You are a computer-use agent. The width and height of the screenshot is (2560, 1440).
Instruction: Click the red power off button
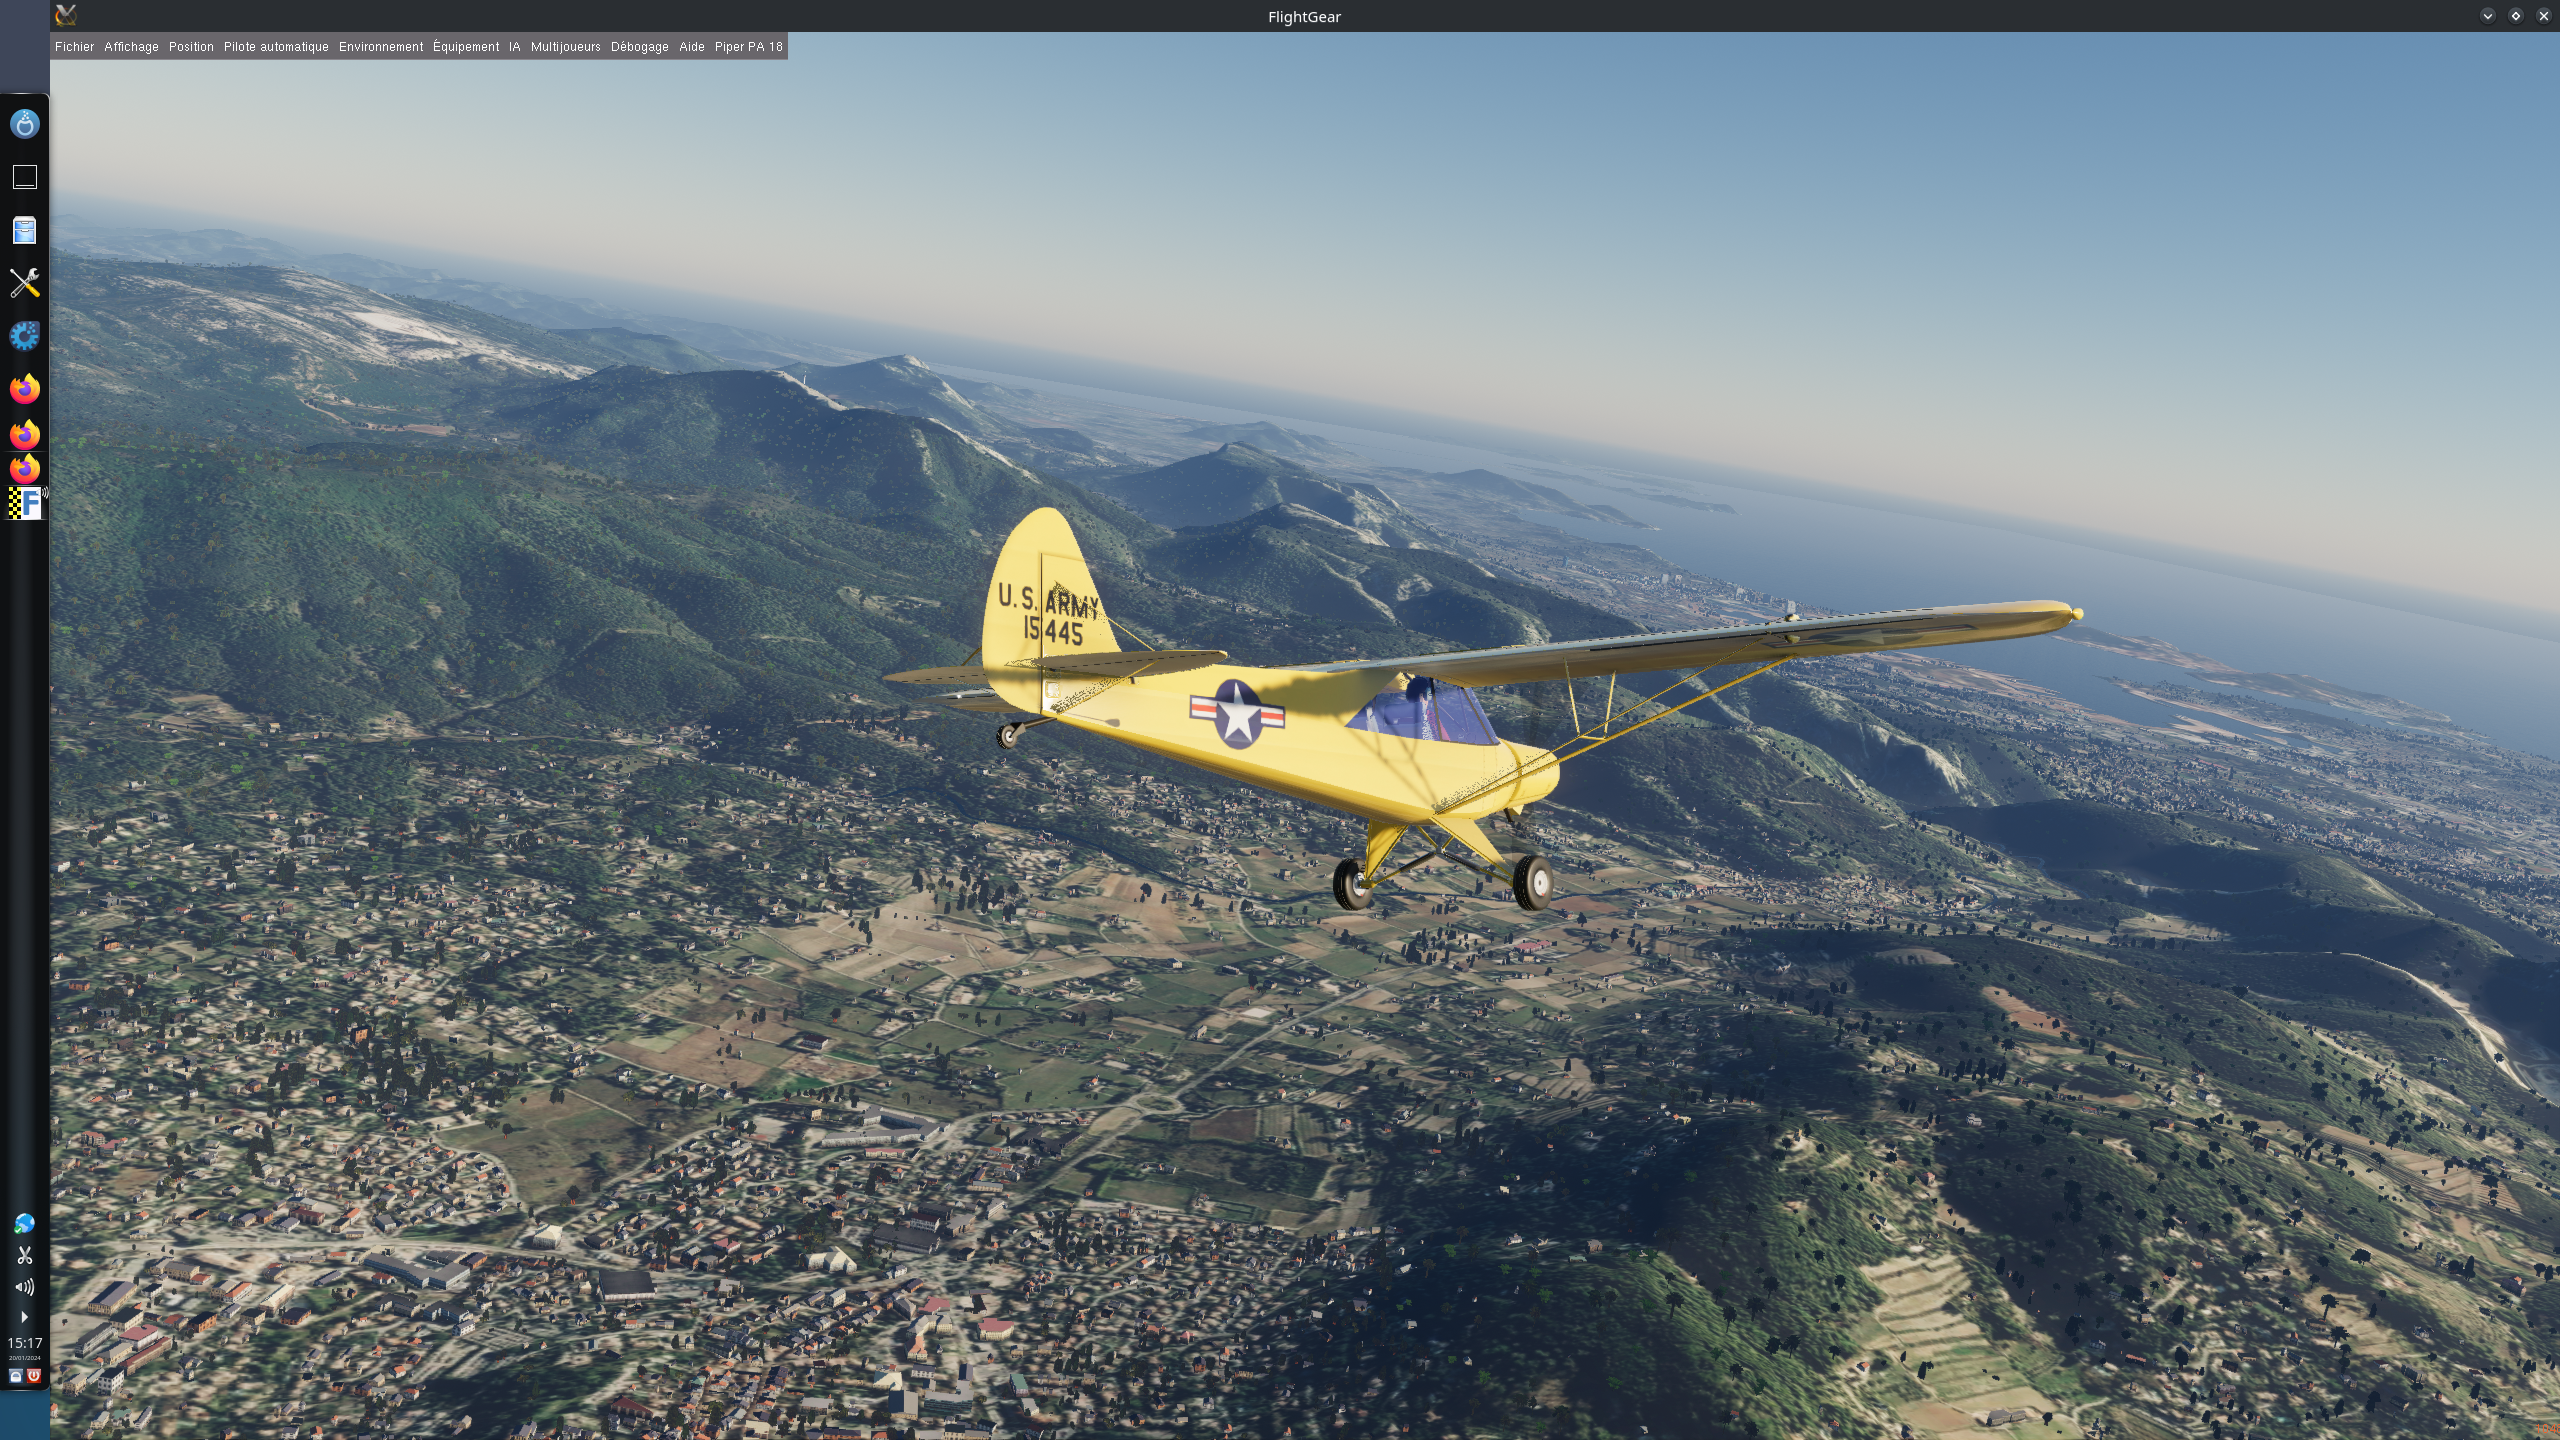click(34, 1376)
